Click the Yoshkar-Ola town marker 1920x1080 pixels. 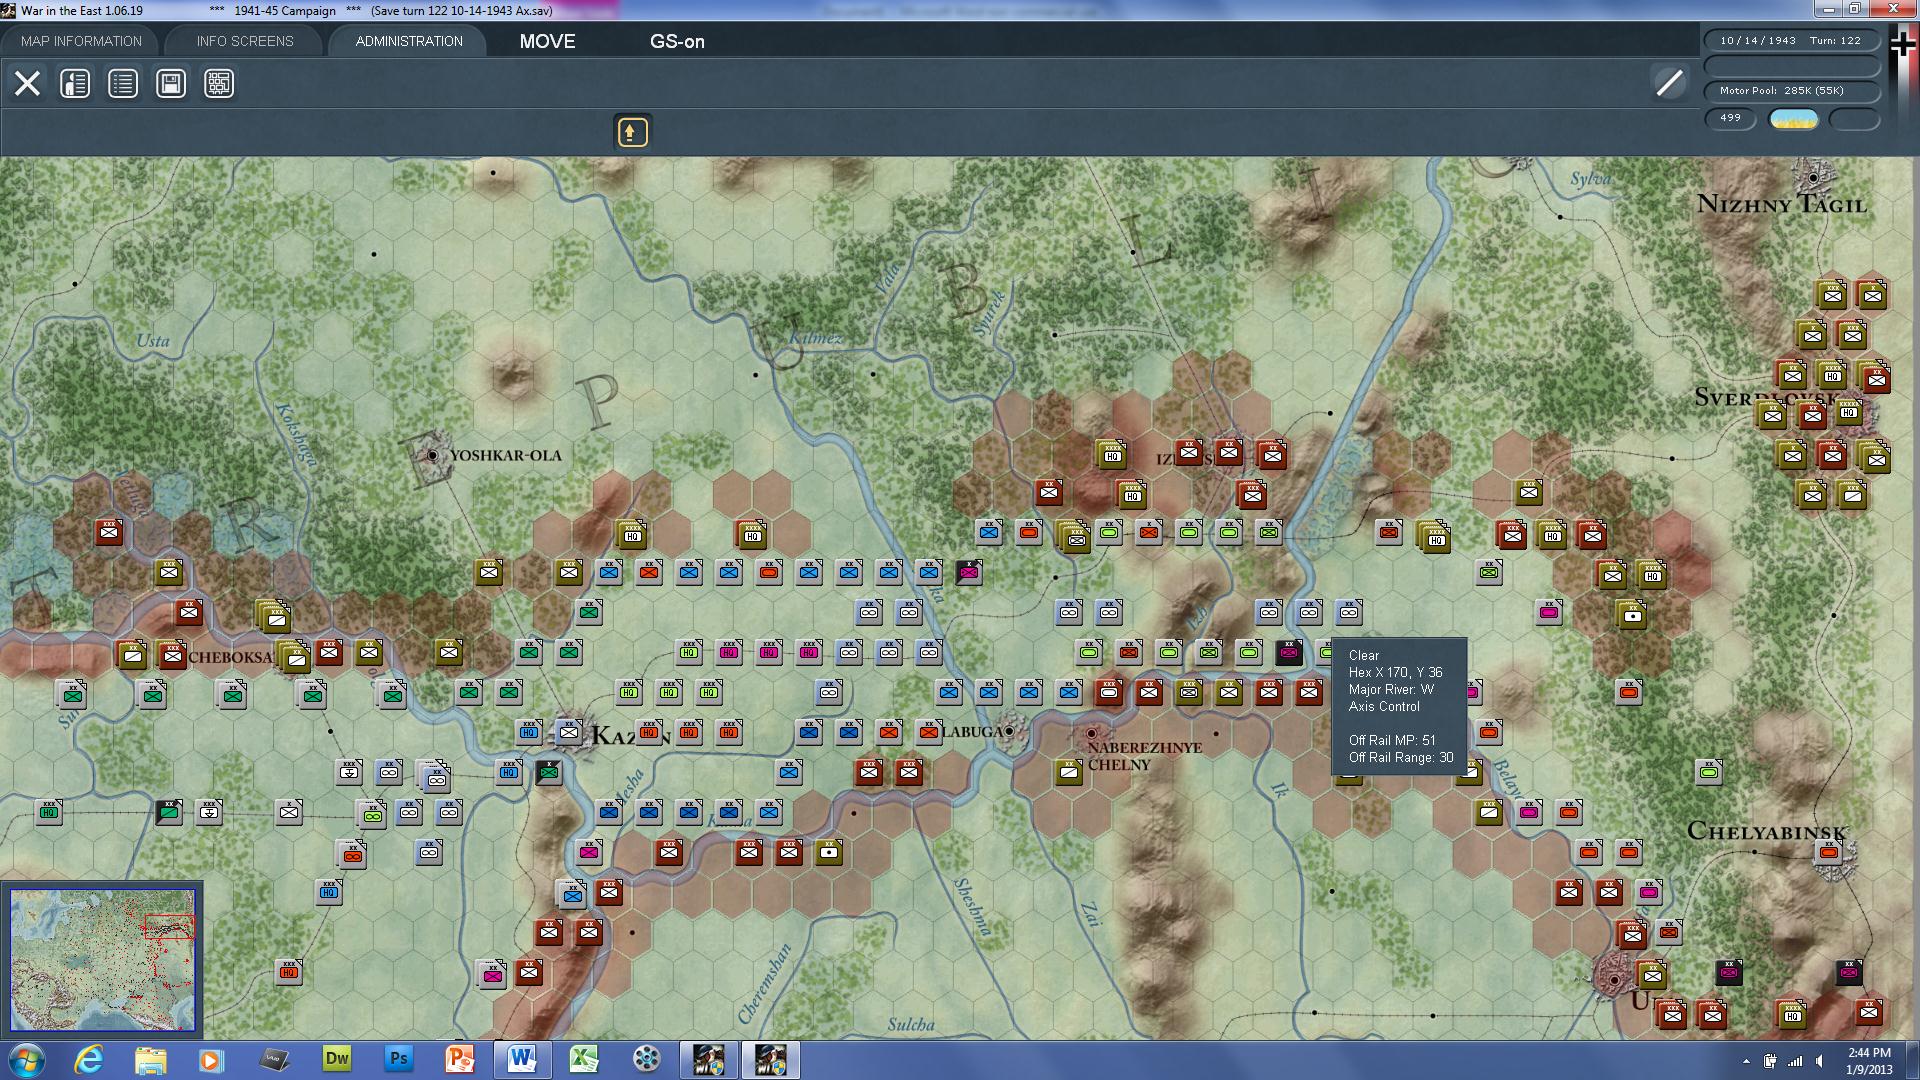(433, 455)
